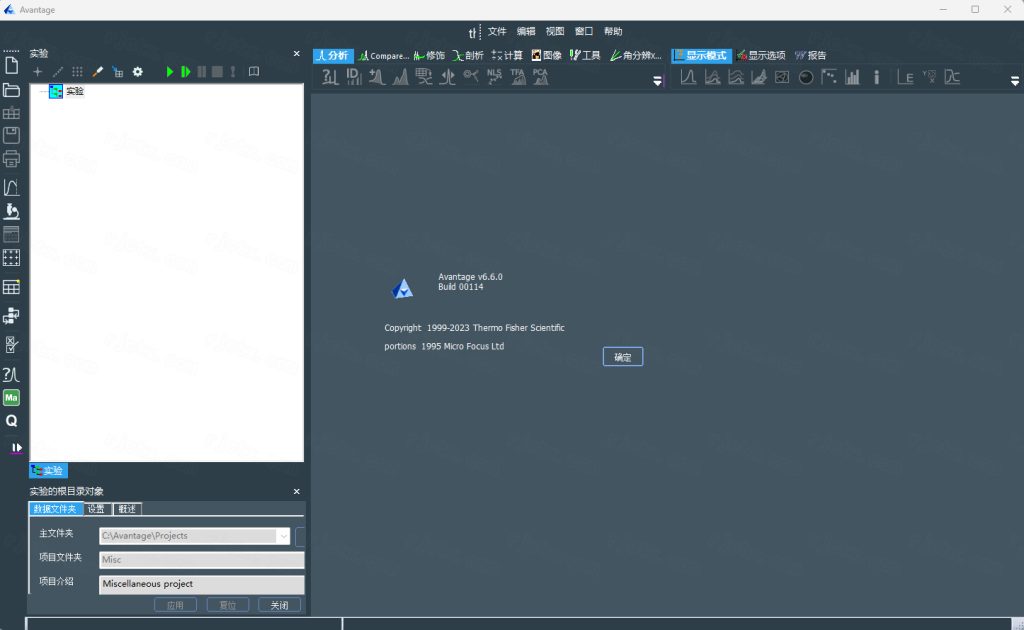Screen dimensions: 1024x630
Task: Click the dotted grid sidebar icon
Action: 11,258
